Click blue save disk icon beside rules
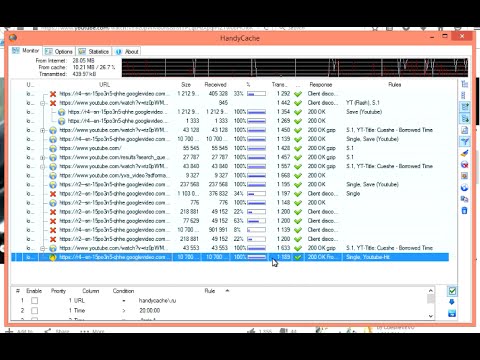 (x=452, y=313)
